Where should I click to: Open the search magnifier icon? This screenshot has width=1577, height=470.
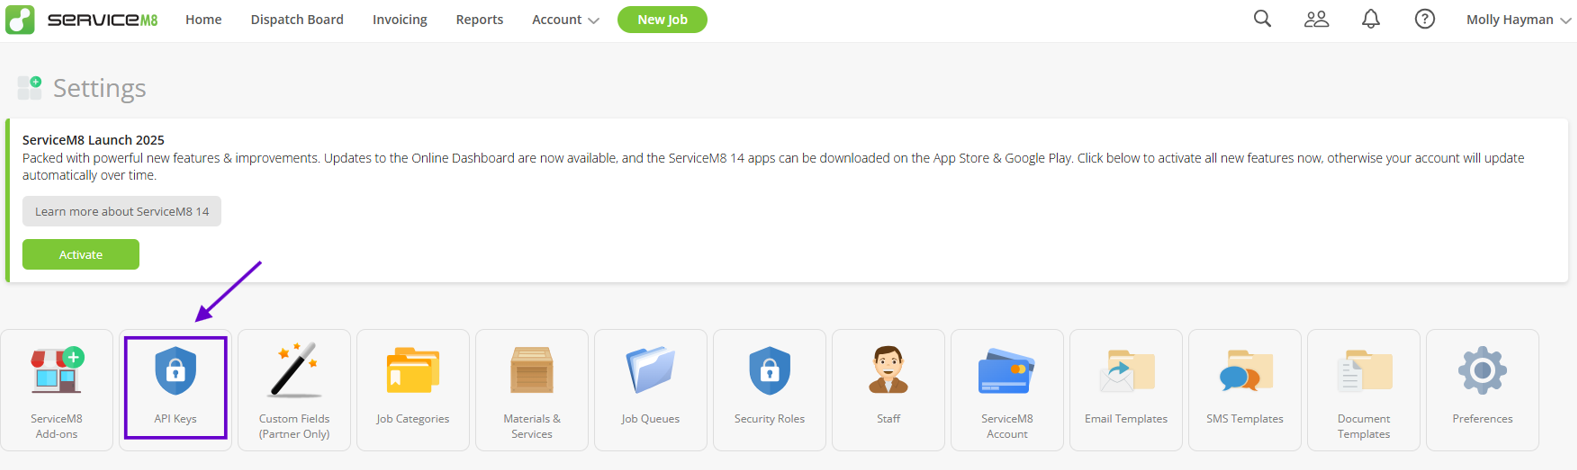coord(1262,19)
